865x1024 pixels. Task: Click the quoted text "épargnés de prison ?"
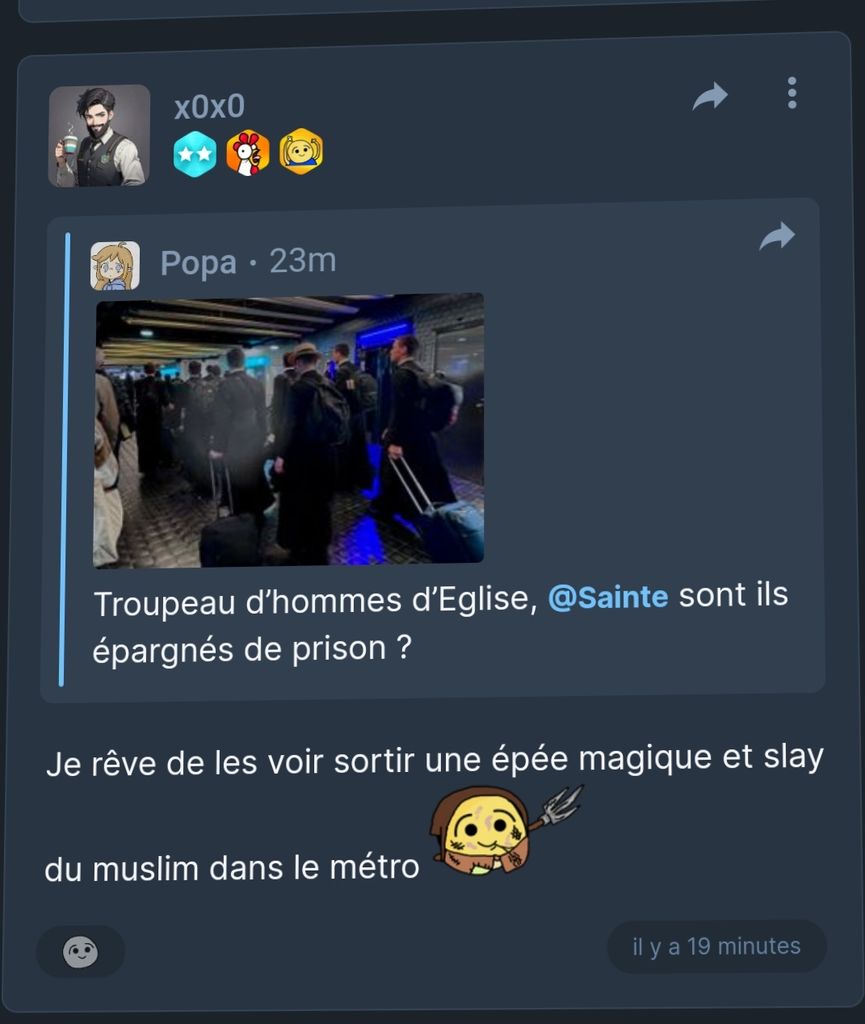pos(252,649)
